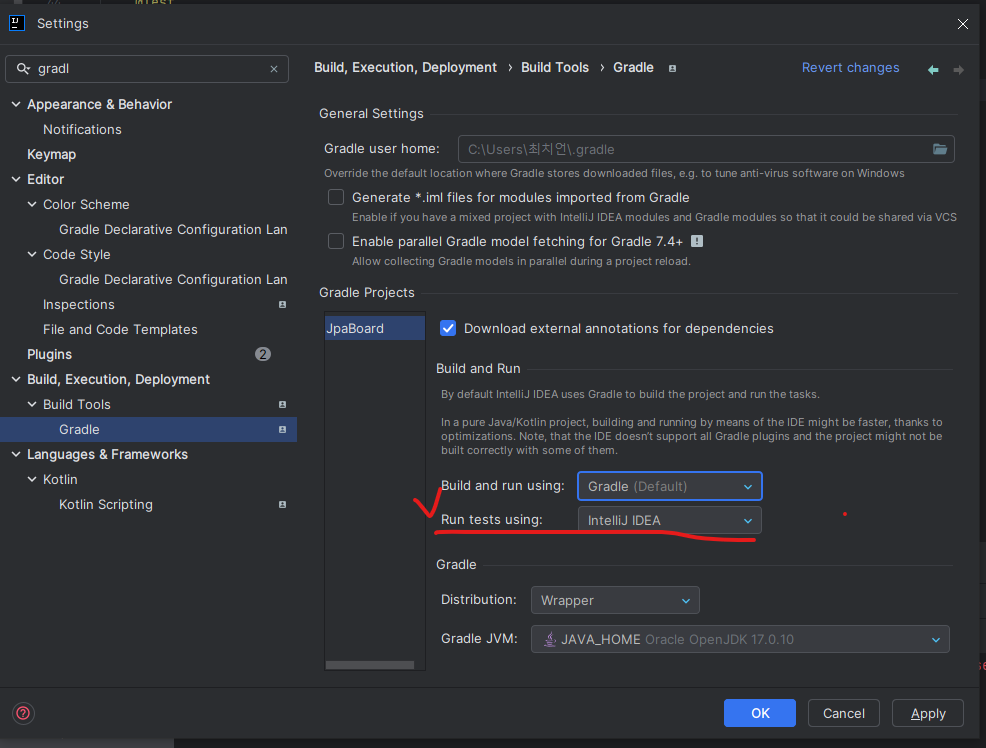Uncheck Download external annotations for dependencies

pos(448,328)
